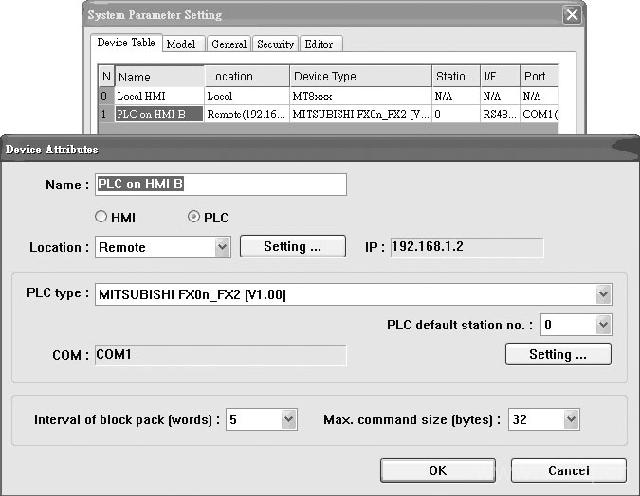Select the PLC on HMI B row

point(160,114)
